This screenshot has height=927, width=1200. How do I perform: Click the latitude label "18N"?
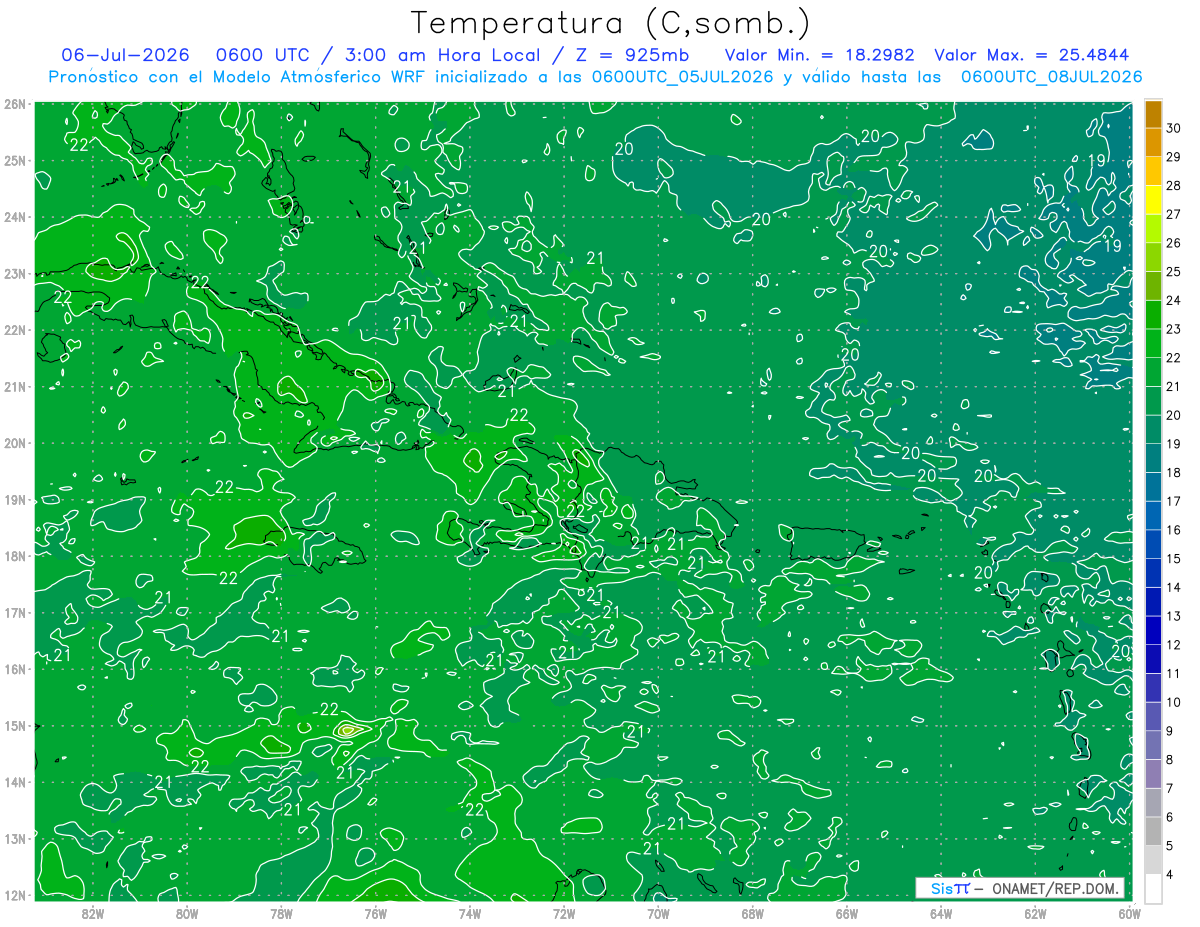[14, 556]
